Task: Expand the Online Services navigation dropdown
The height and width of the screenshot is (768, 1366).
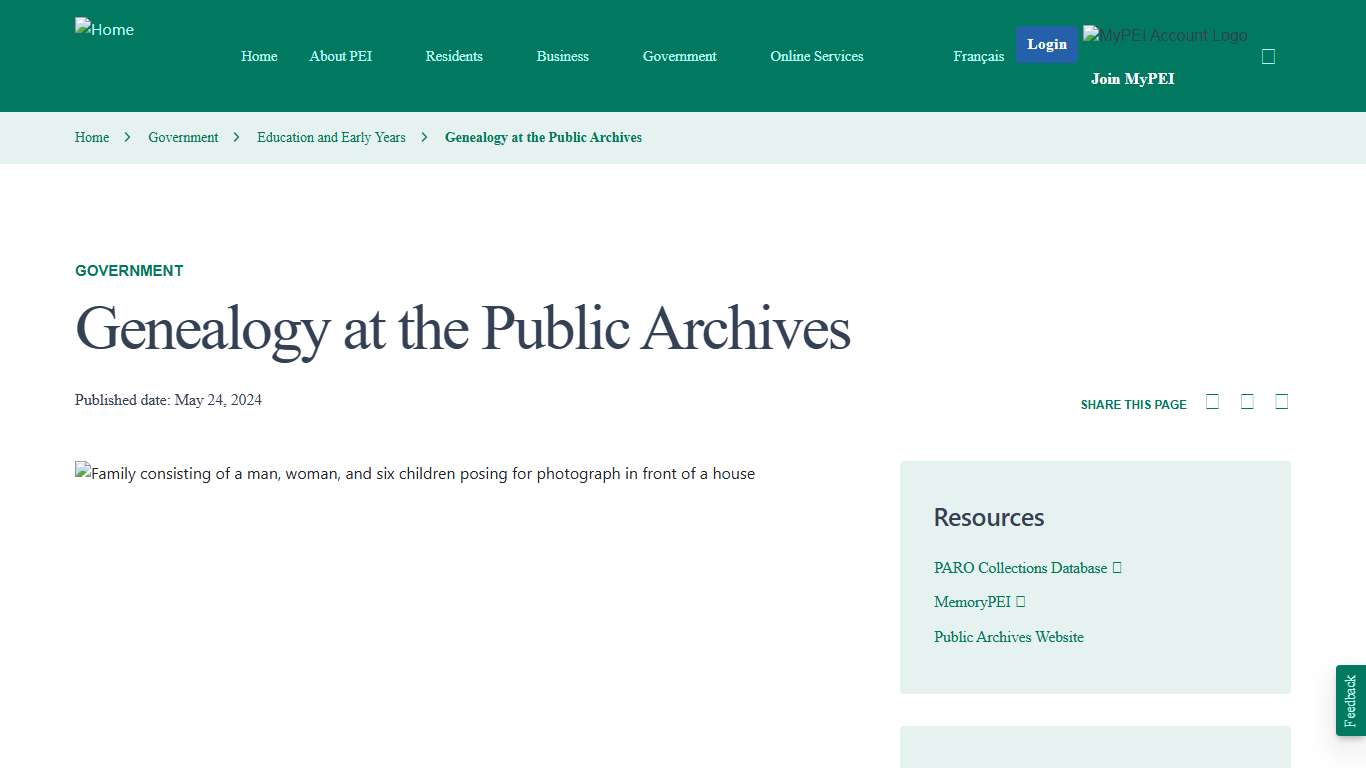Action: (816, 56)
